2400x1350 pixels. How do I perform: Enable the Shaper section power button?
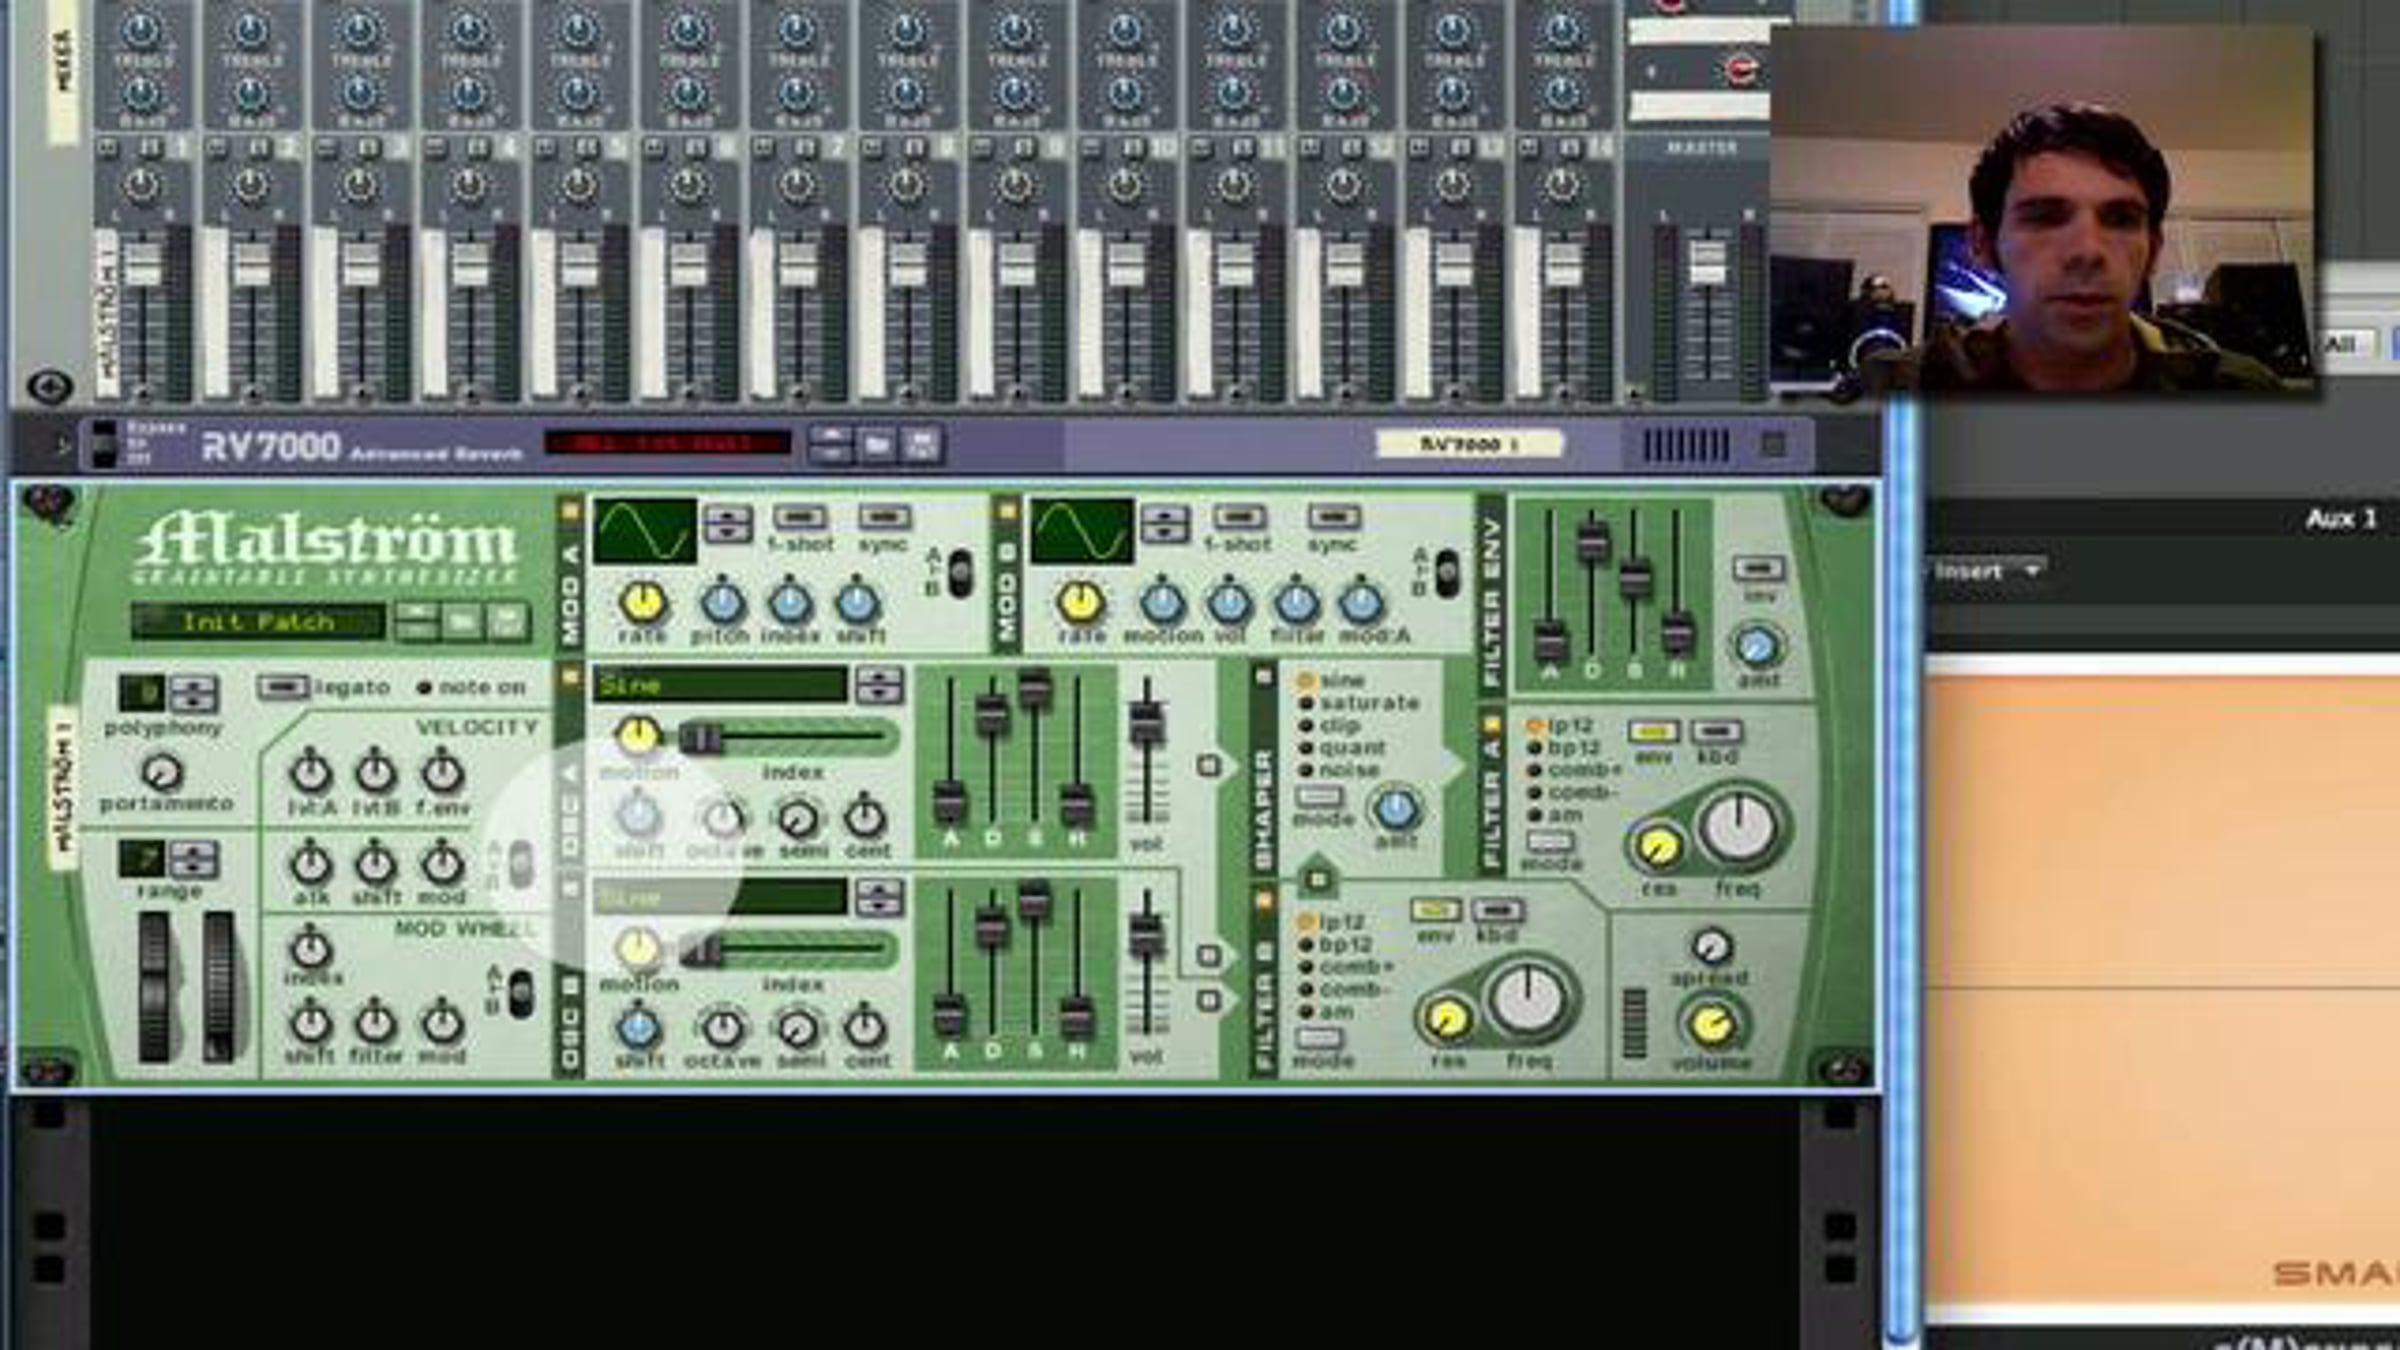[1264, 677]
